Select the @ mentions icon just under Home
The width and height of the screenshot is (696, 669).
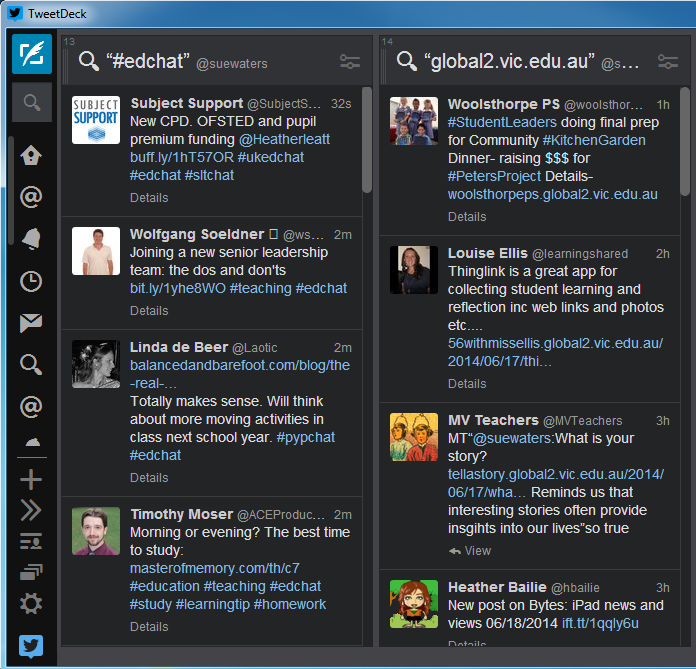[x=31, y=197]
